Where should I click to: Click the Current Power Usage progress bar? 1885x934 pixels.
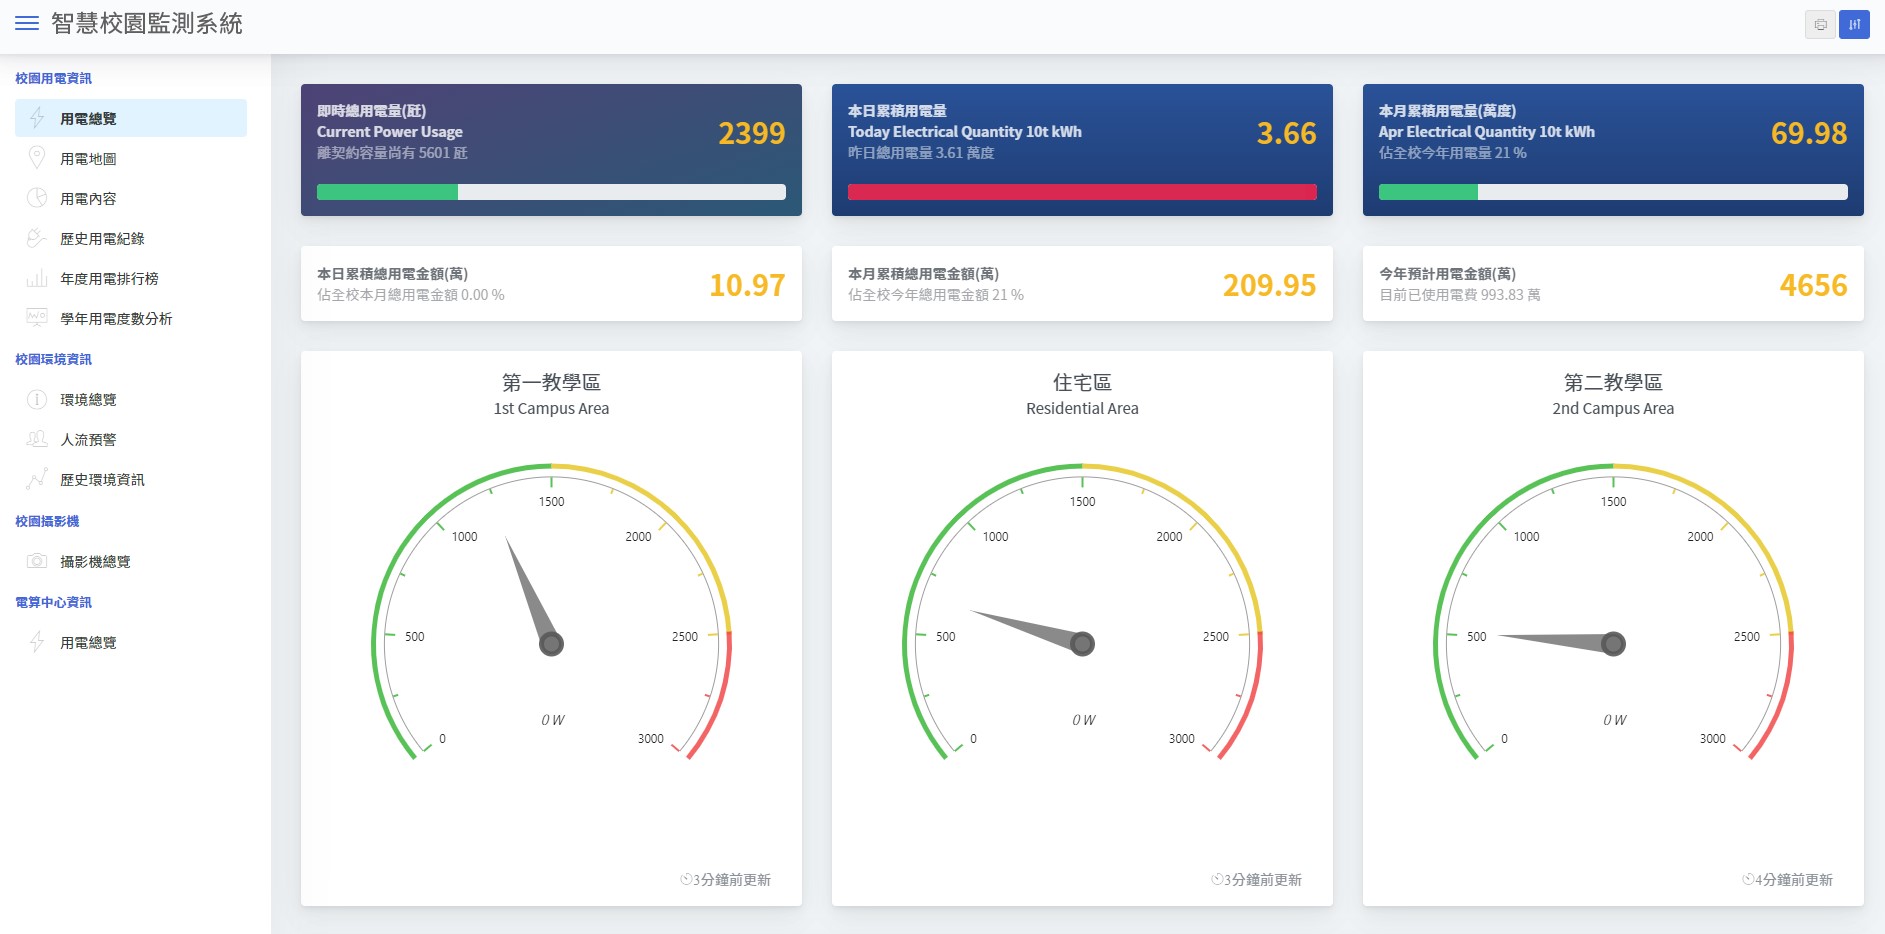point(551,192)
